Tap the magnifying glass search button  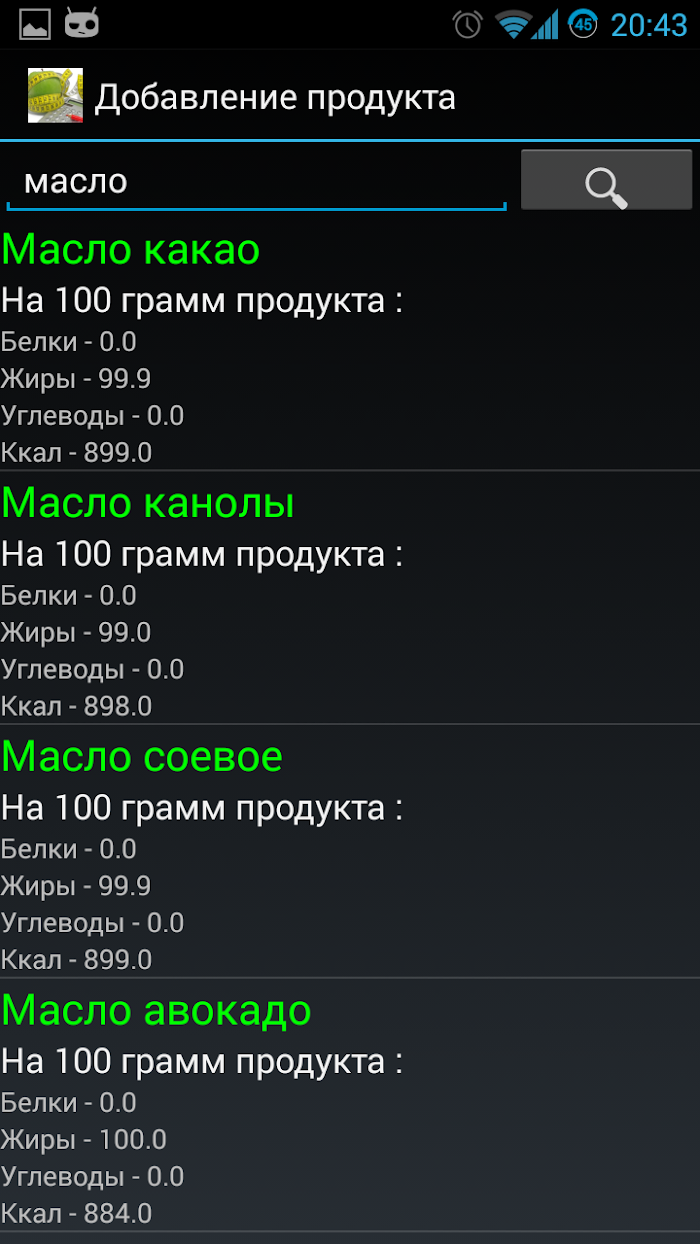pos(606,180)
